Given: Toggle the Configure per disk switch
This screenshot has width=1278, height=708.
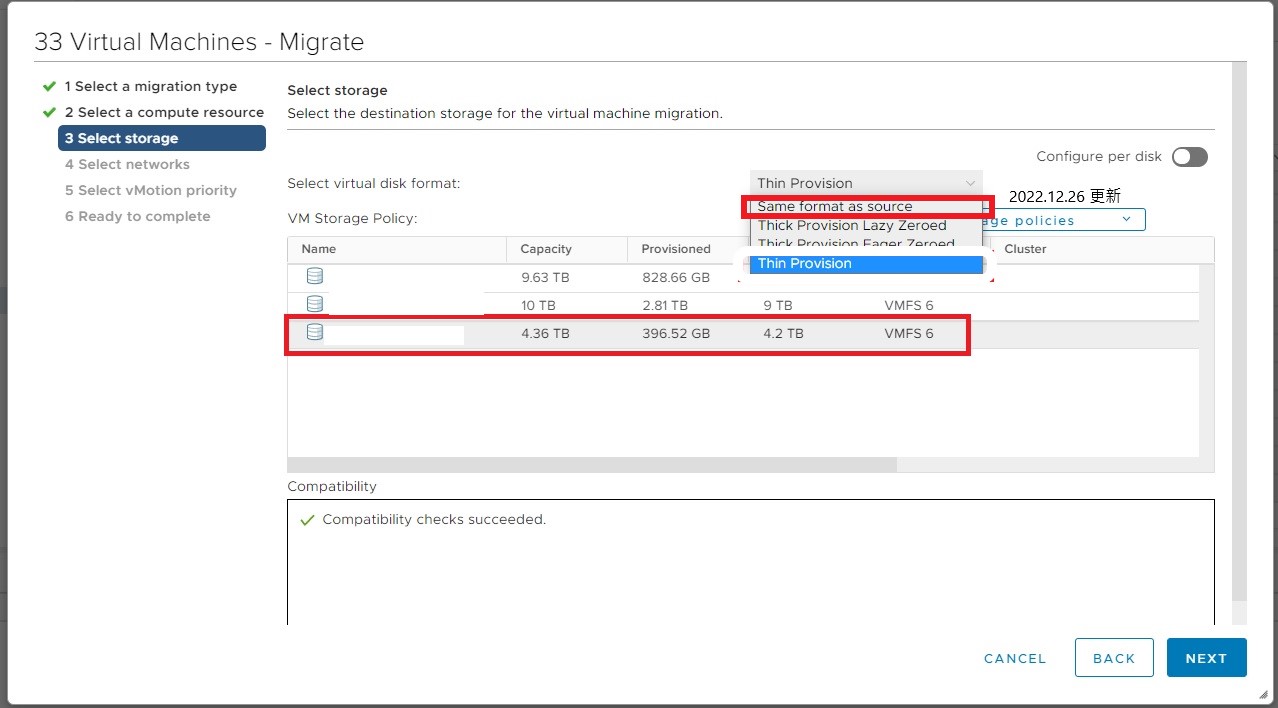Looking at the screenshot, I should click(1190, 157).
